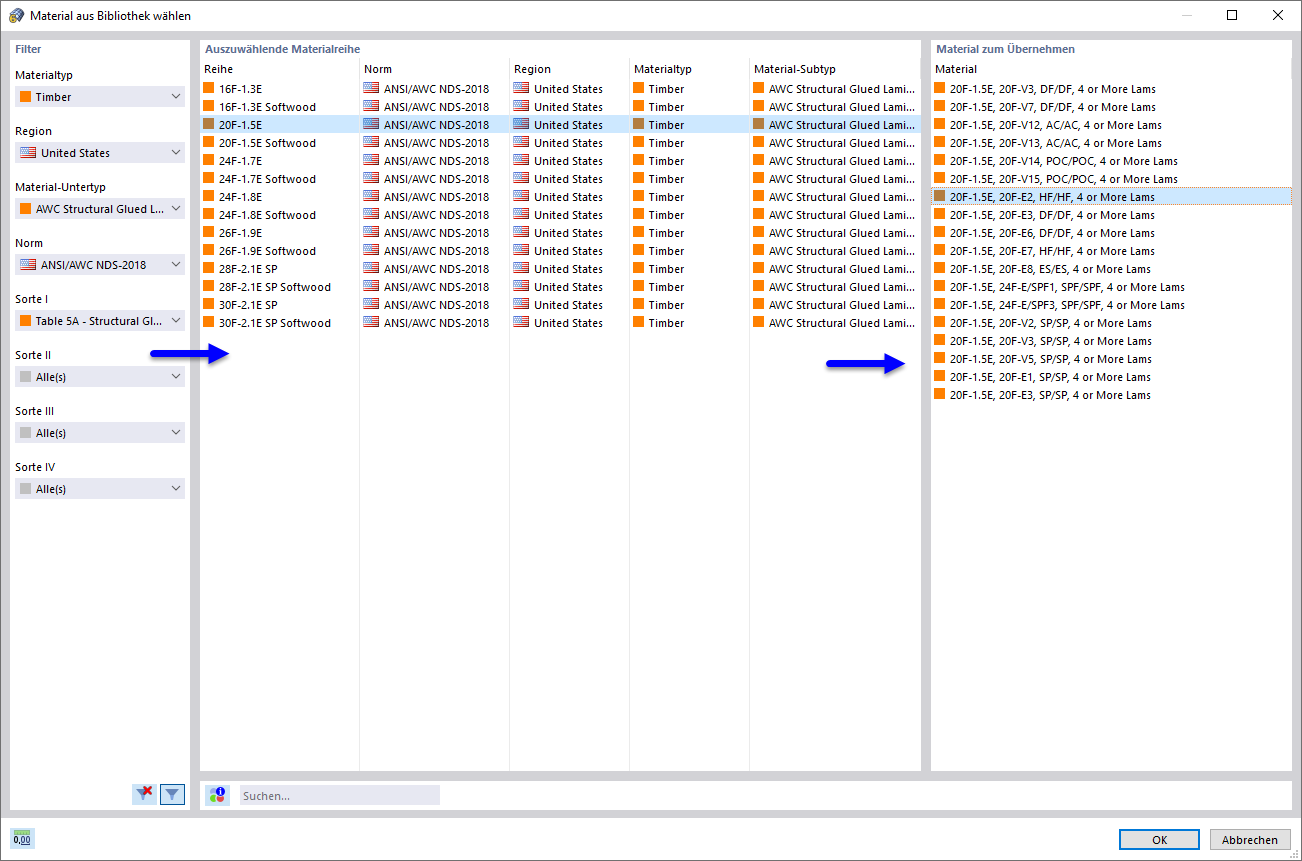Open the Region United States dropdown
Screen dimensions: 1302x861
pyautogui.click(x=100, y=153)
